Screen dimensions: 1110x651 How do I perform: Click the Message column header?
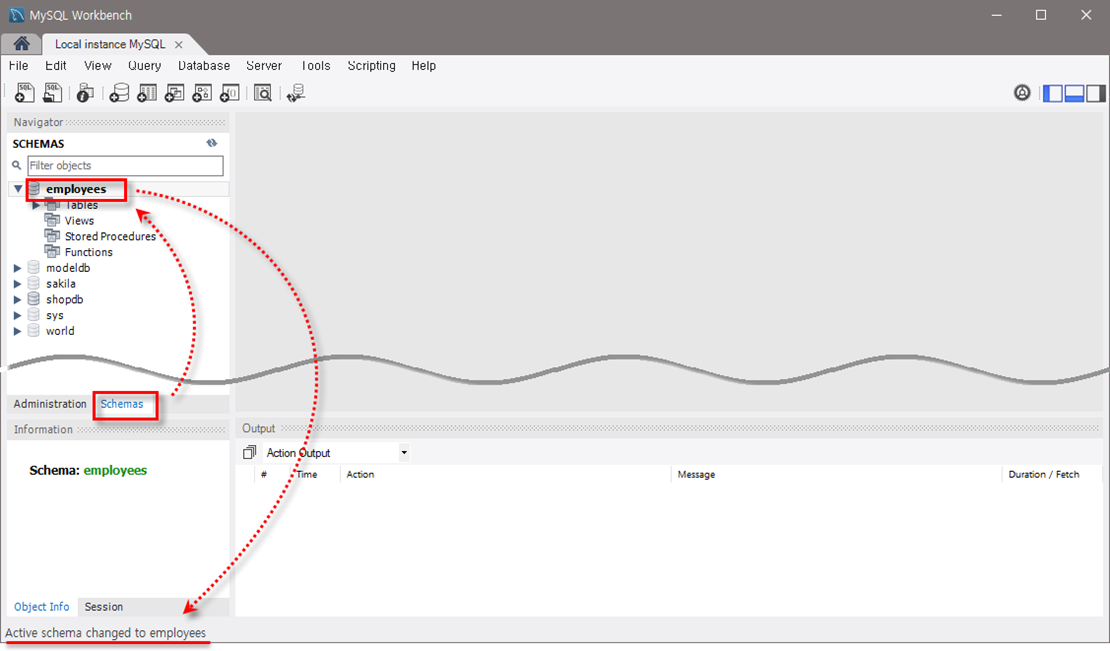[696, 475]
